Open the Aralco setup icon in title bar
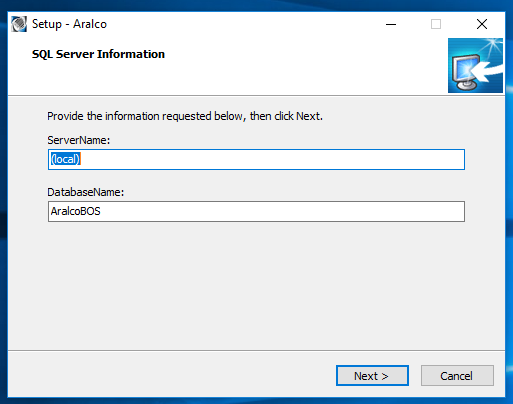This screenshot has height=404, width=513. pyautogui.click(x=19, y=24)
